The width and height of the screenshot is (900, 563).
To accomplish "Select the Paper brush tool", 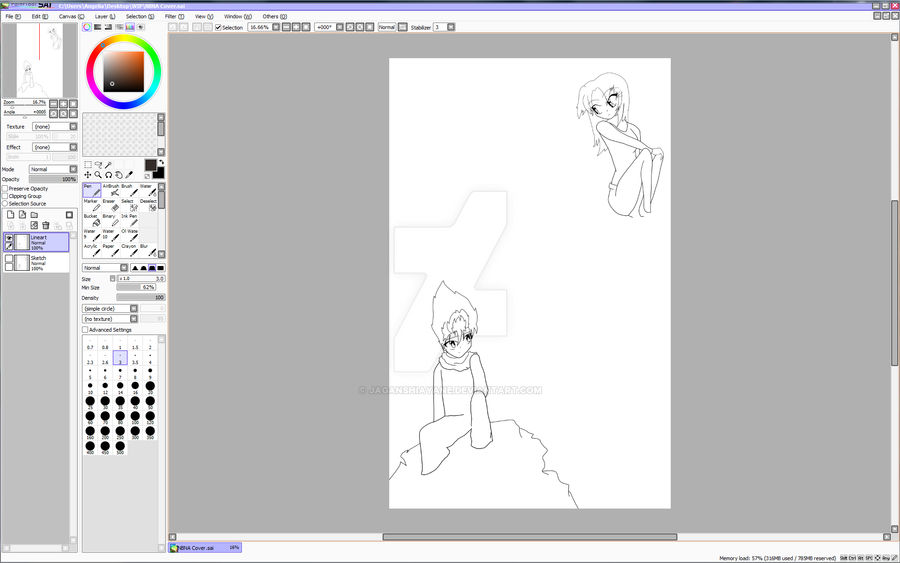I will 111,250.
